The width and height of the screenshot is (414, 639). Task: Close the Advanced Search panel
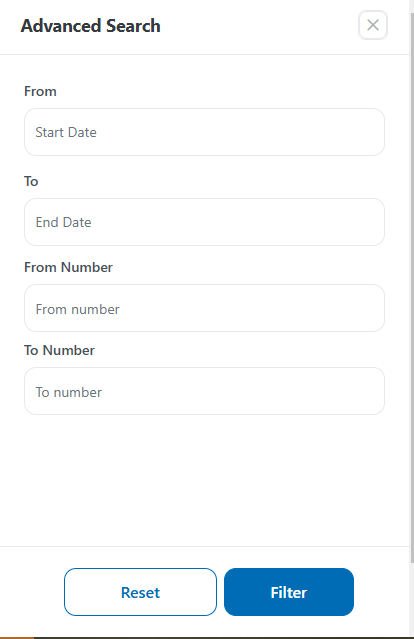(372, 25)
